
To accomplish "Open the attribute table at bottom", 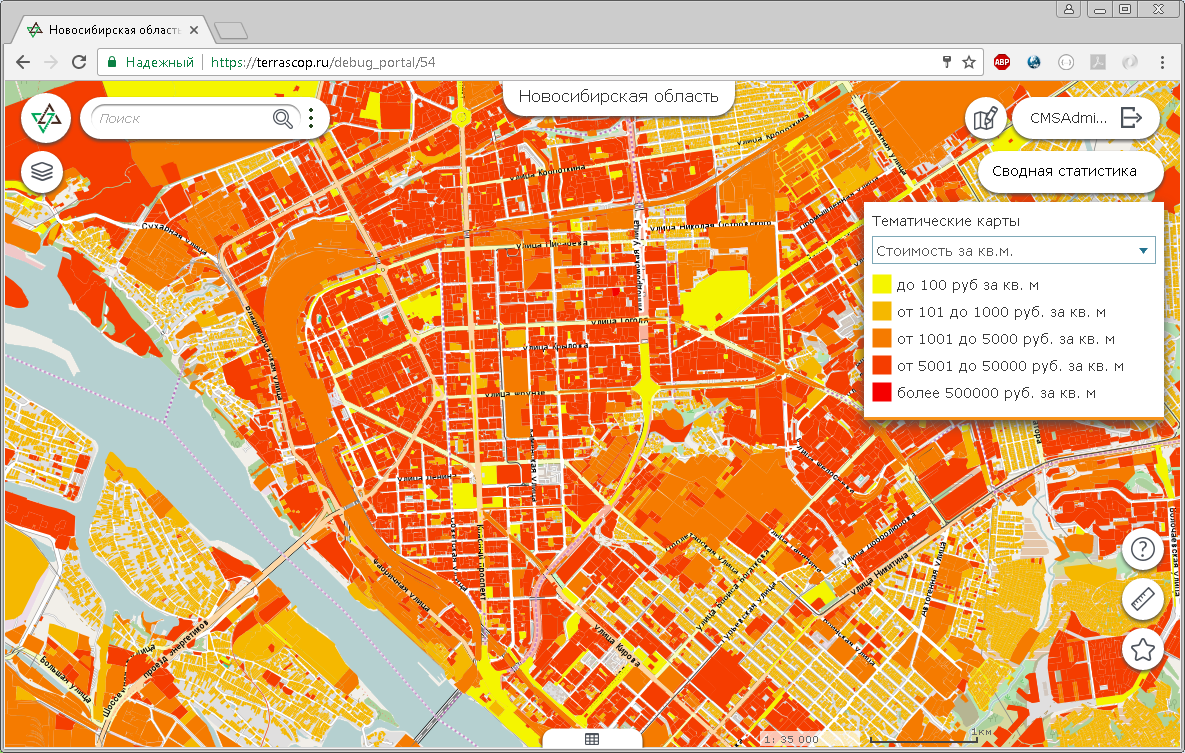I will click(x=592, y=739).
